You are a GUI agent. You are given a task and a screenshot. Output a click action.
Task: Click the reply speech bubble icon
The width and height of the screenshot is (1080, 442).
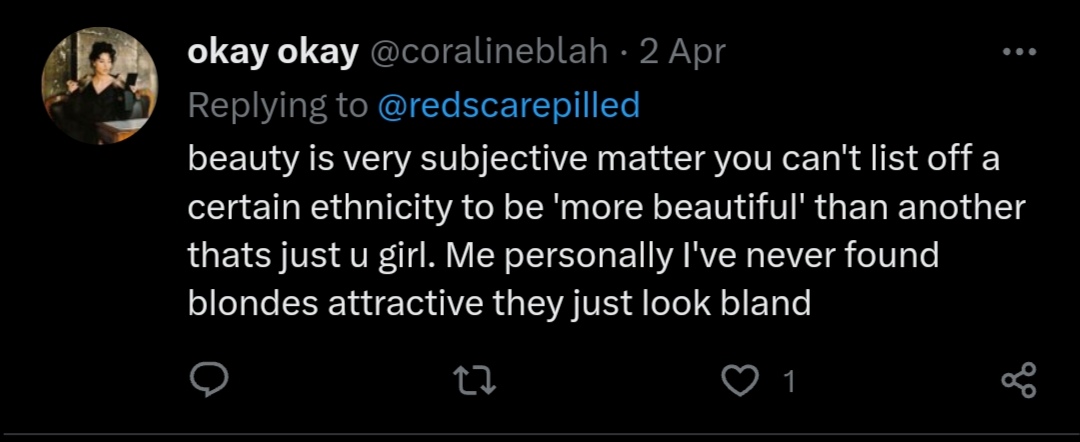(x=210, y=381)
